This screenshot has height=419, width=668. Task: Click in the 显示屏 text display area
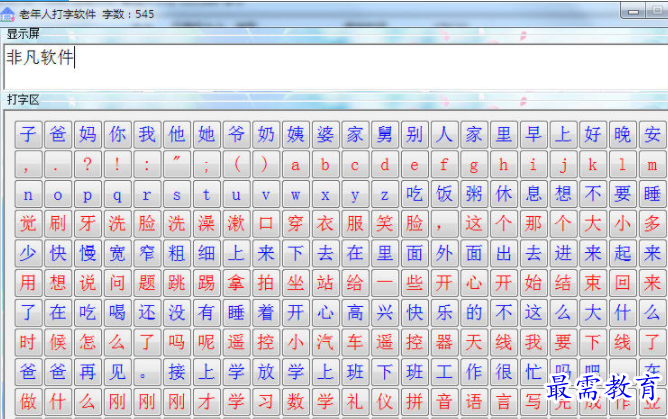point(336,66)
